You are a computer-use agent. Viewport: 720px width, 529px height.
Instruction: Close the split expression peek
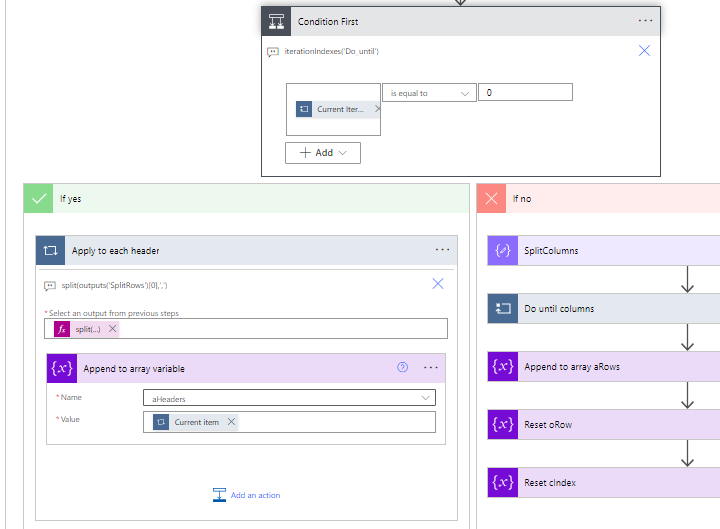(x=438, y=284)
